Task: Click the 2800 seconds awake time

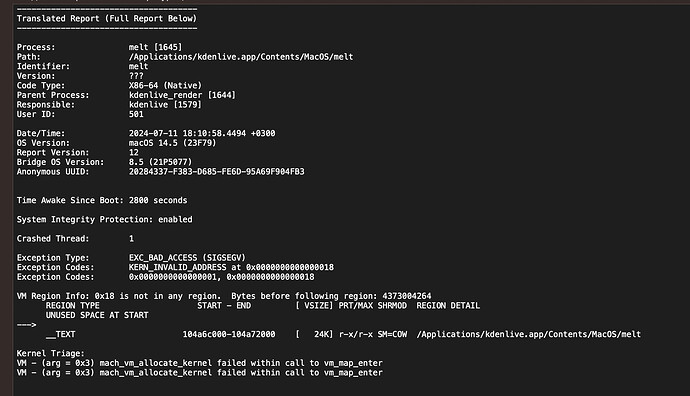Action: tap(158, 200)
